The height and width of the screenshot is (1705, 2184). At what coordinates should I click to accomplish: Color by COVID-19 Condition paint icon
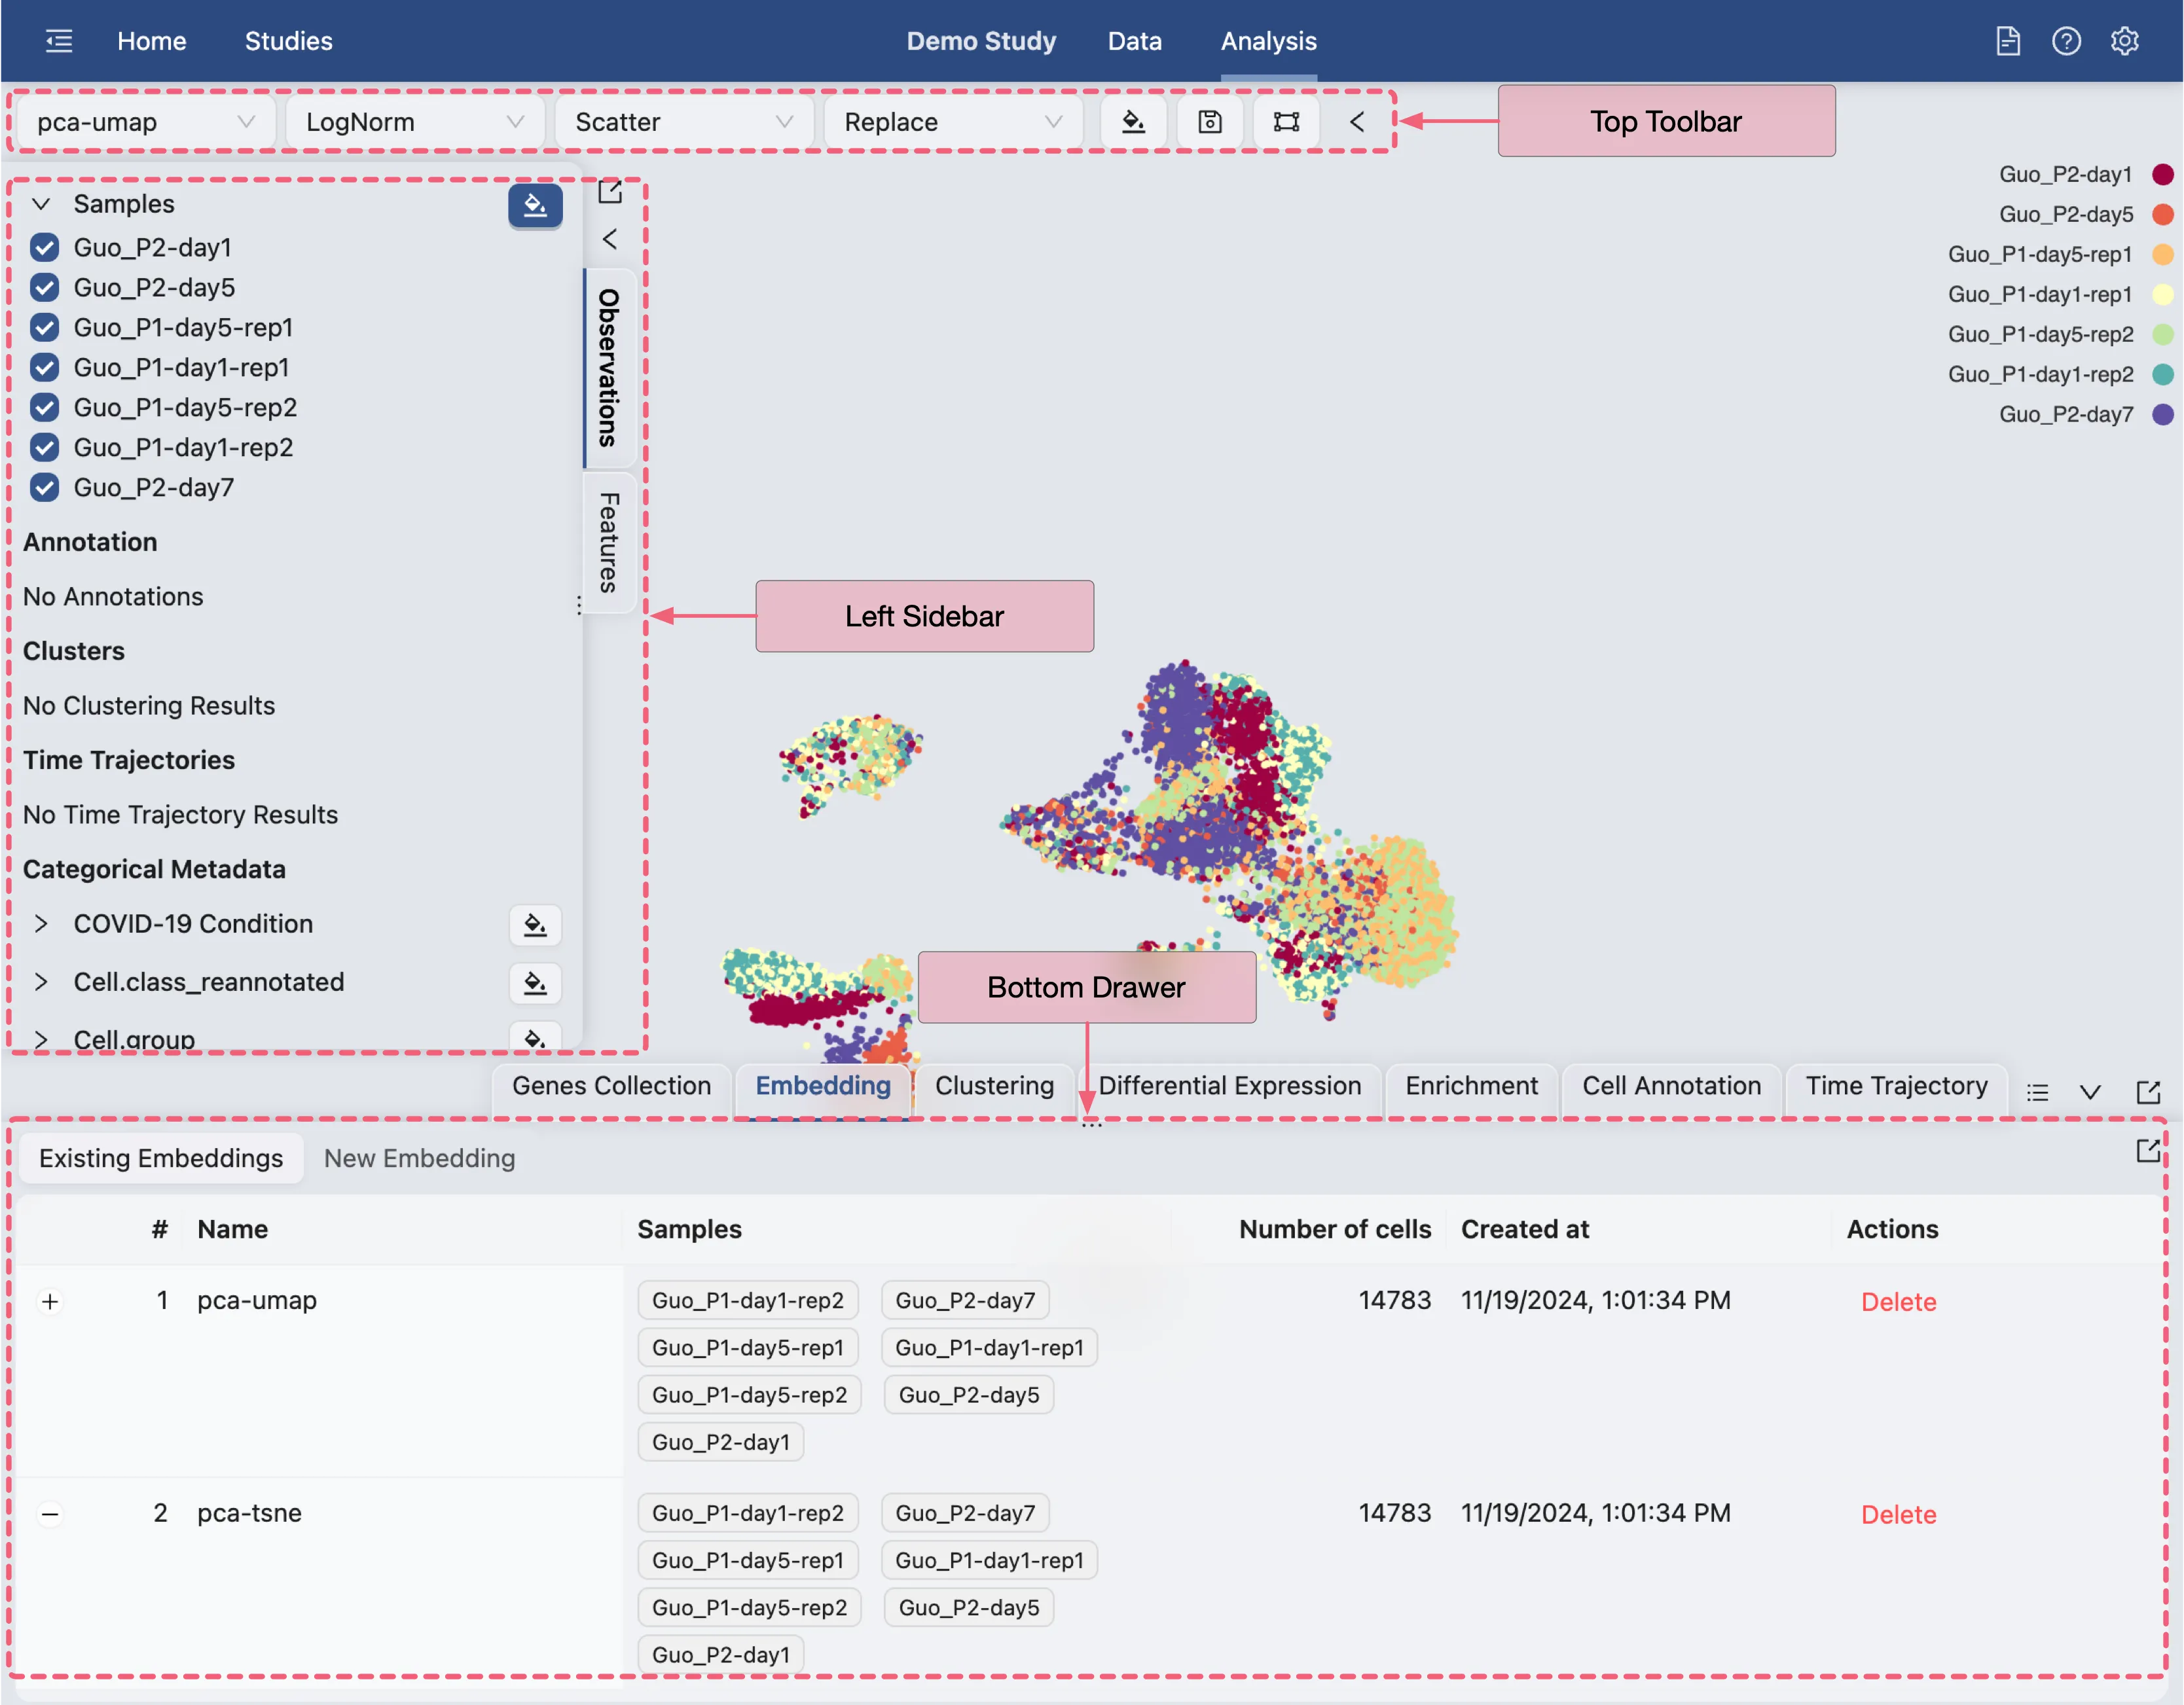[535, 924]
